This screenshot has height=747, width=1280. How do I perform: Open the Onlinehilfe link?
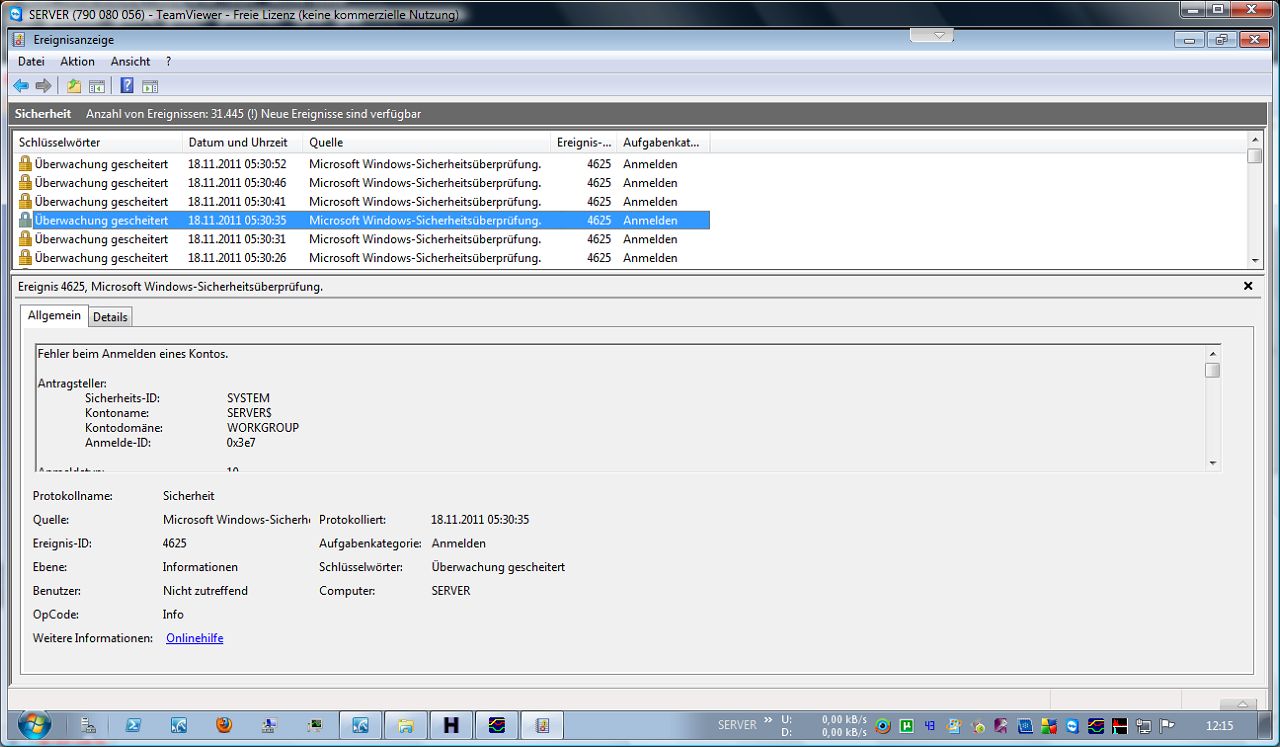pyautogui.click(x=195, y=638)
